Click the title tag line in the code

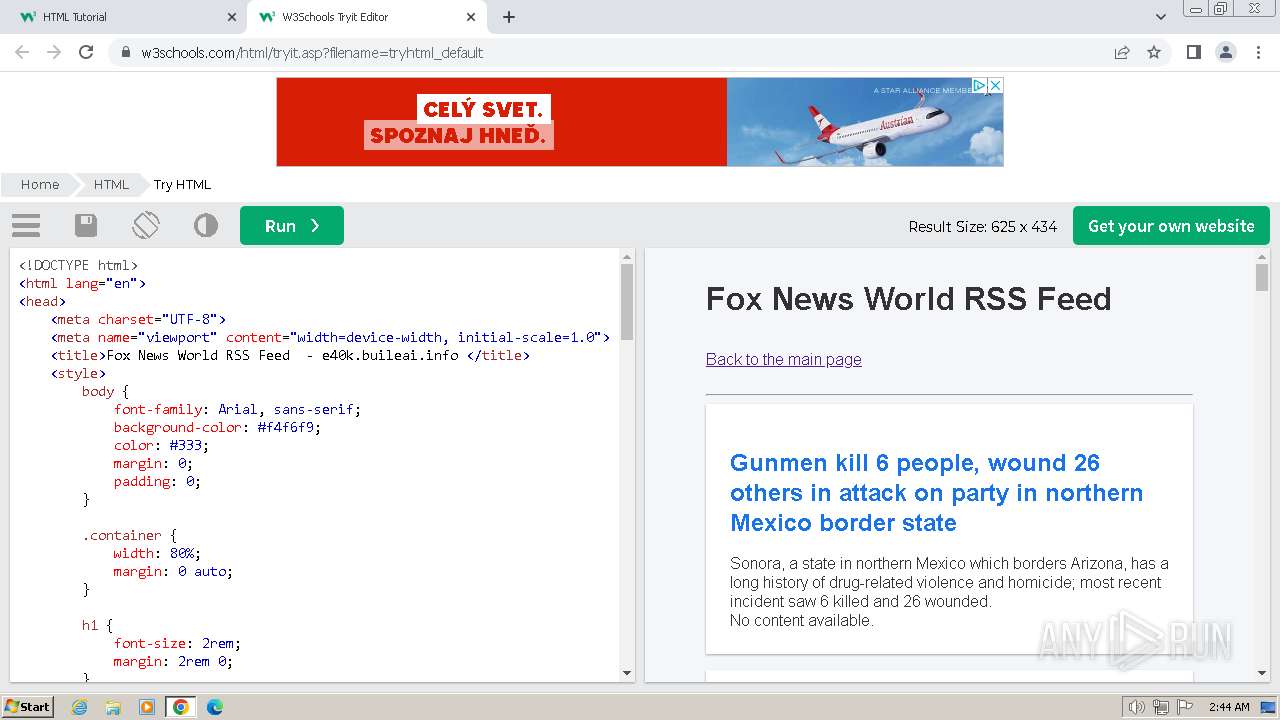point(290,355)
